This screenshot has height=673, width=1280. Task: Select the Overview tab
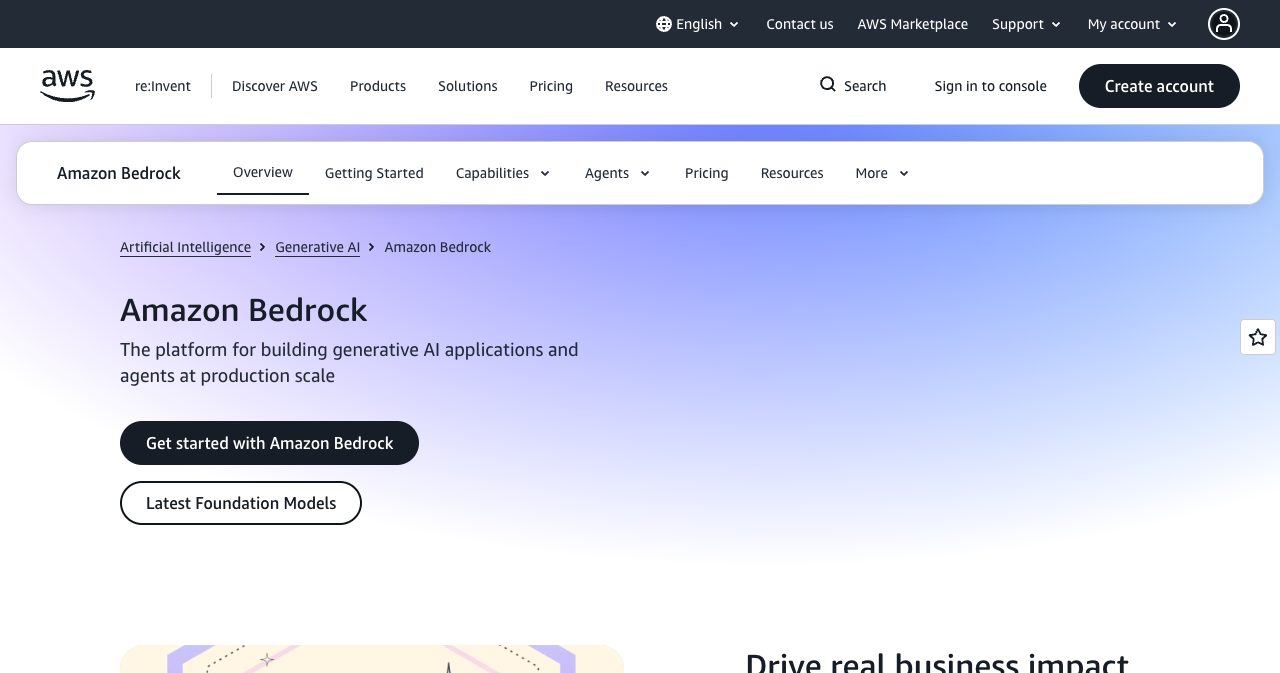[263, 172]
